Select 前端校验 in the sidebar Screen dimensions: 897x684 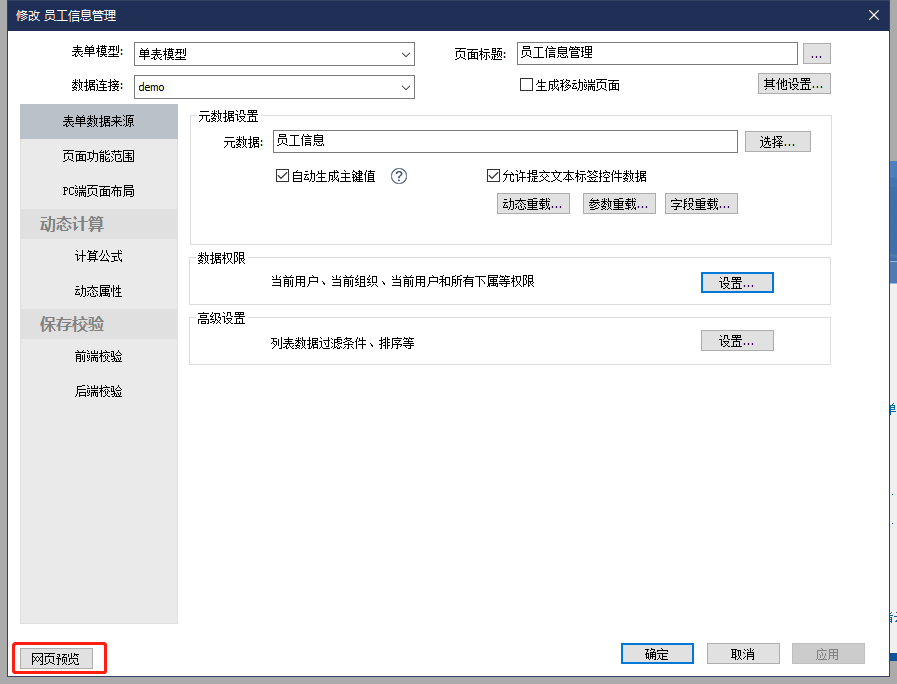pyautogui.click(x=98, y=356)
